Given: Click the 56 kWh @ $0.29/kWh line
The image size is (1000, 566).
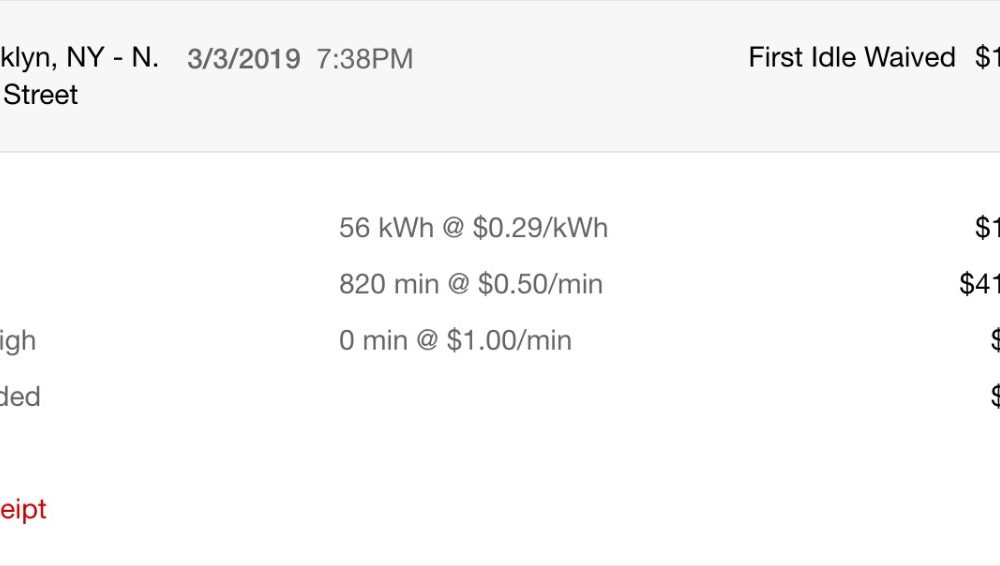Looking at the screenshot, I should [x=473, y=228].
